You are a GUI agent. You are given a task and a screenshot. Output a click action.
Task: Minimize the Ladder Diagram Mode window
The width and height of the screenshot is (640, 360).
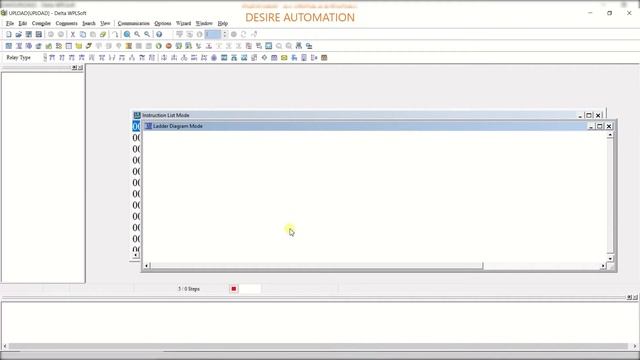[x=591, y=127]
